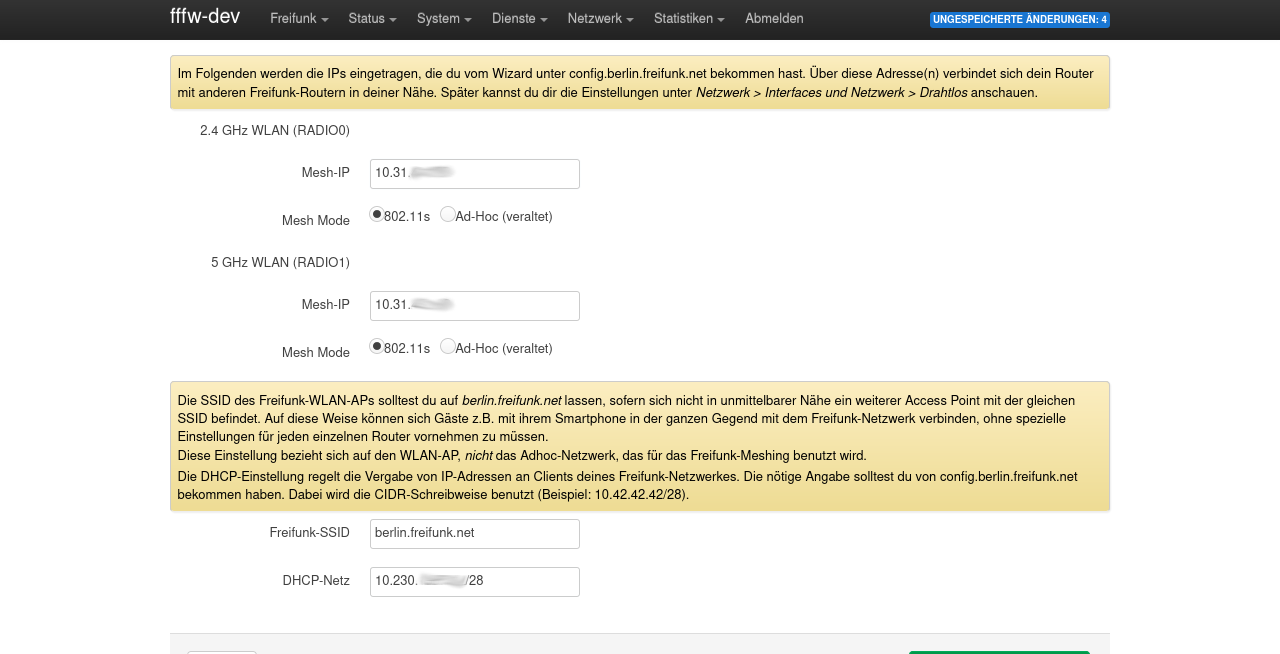Open the Freifunk dropdown menu
The image size is (1280, 654).
[x=298, y=19]
